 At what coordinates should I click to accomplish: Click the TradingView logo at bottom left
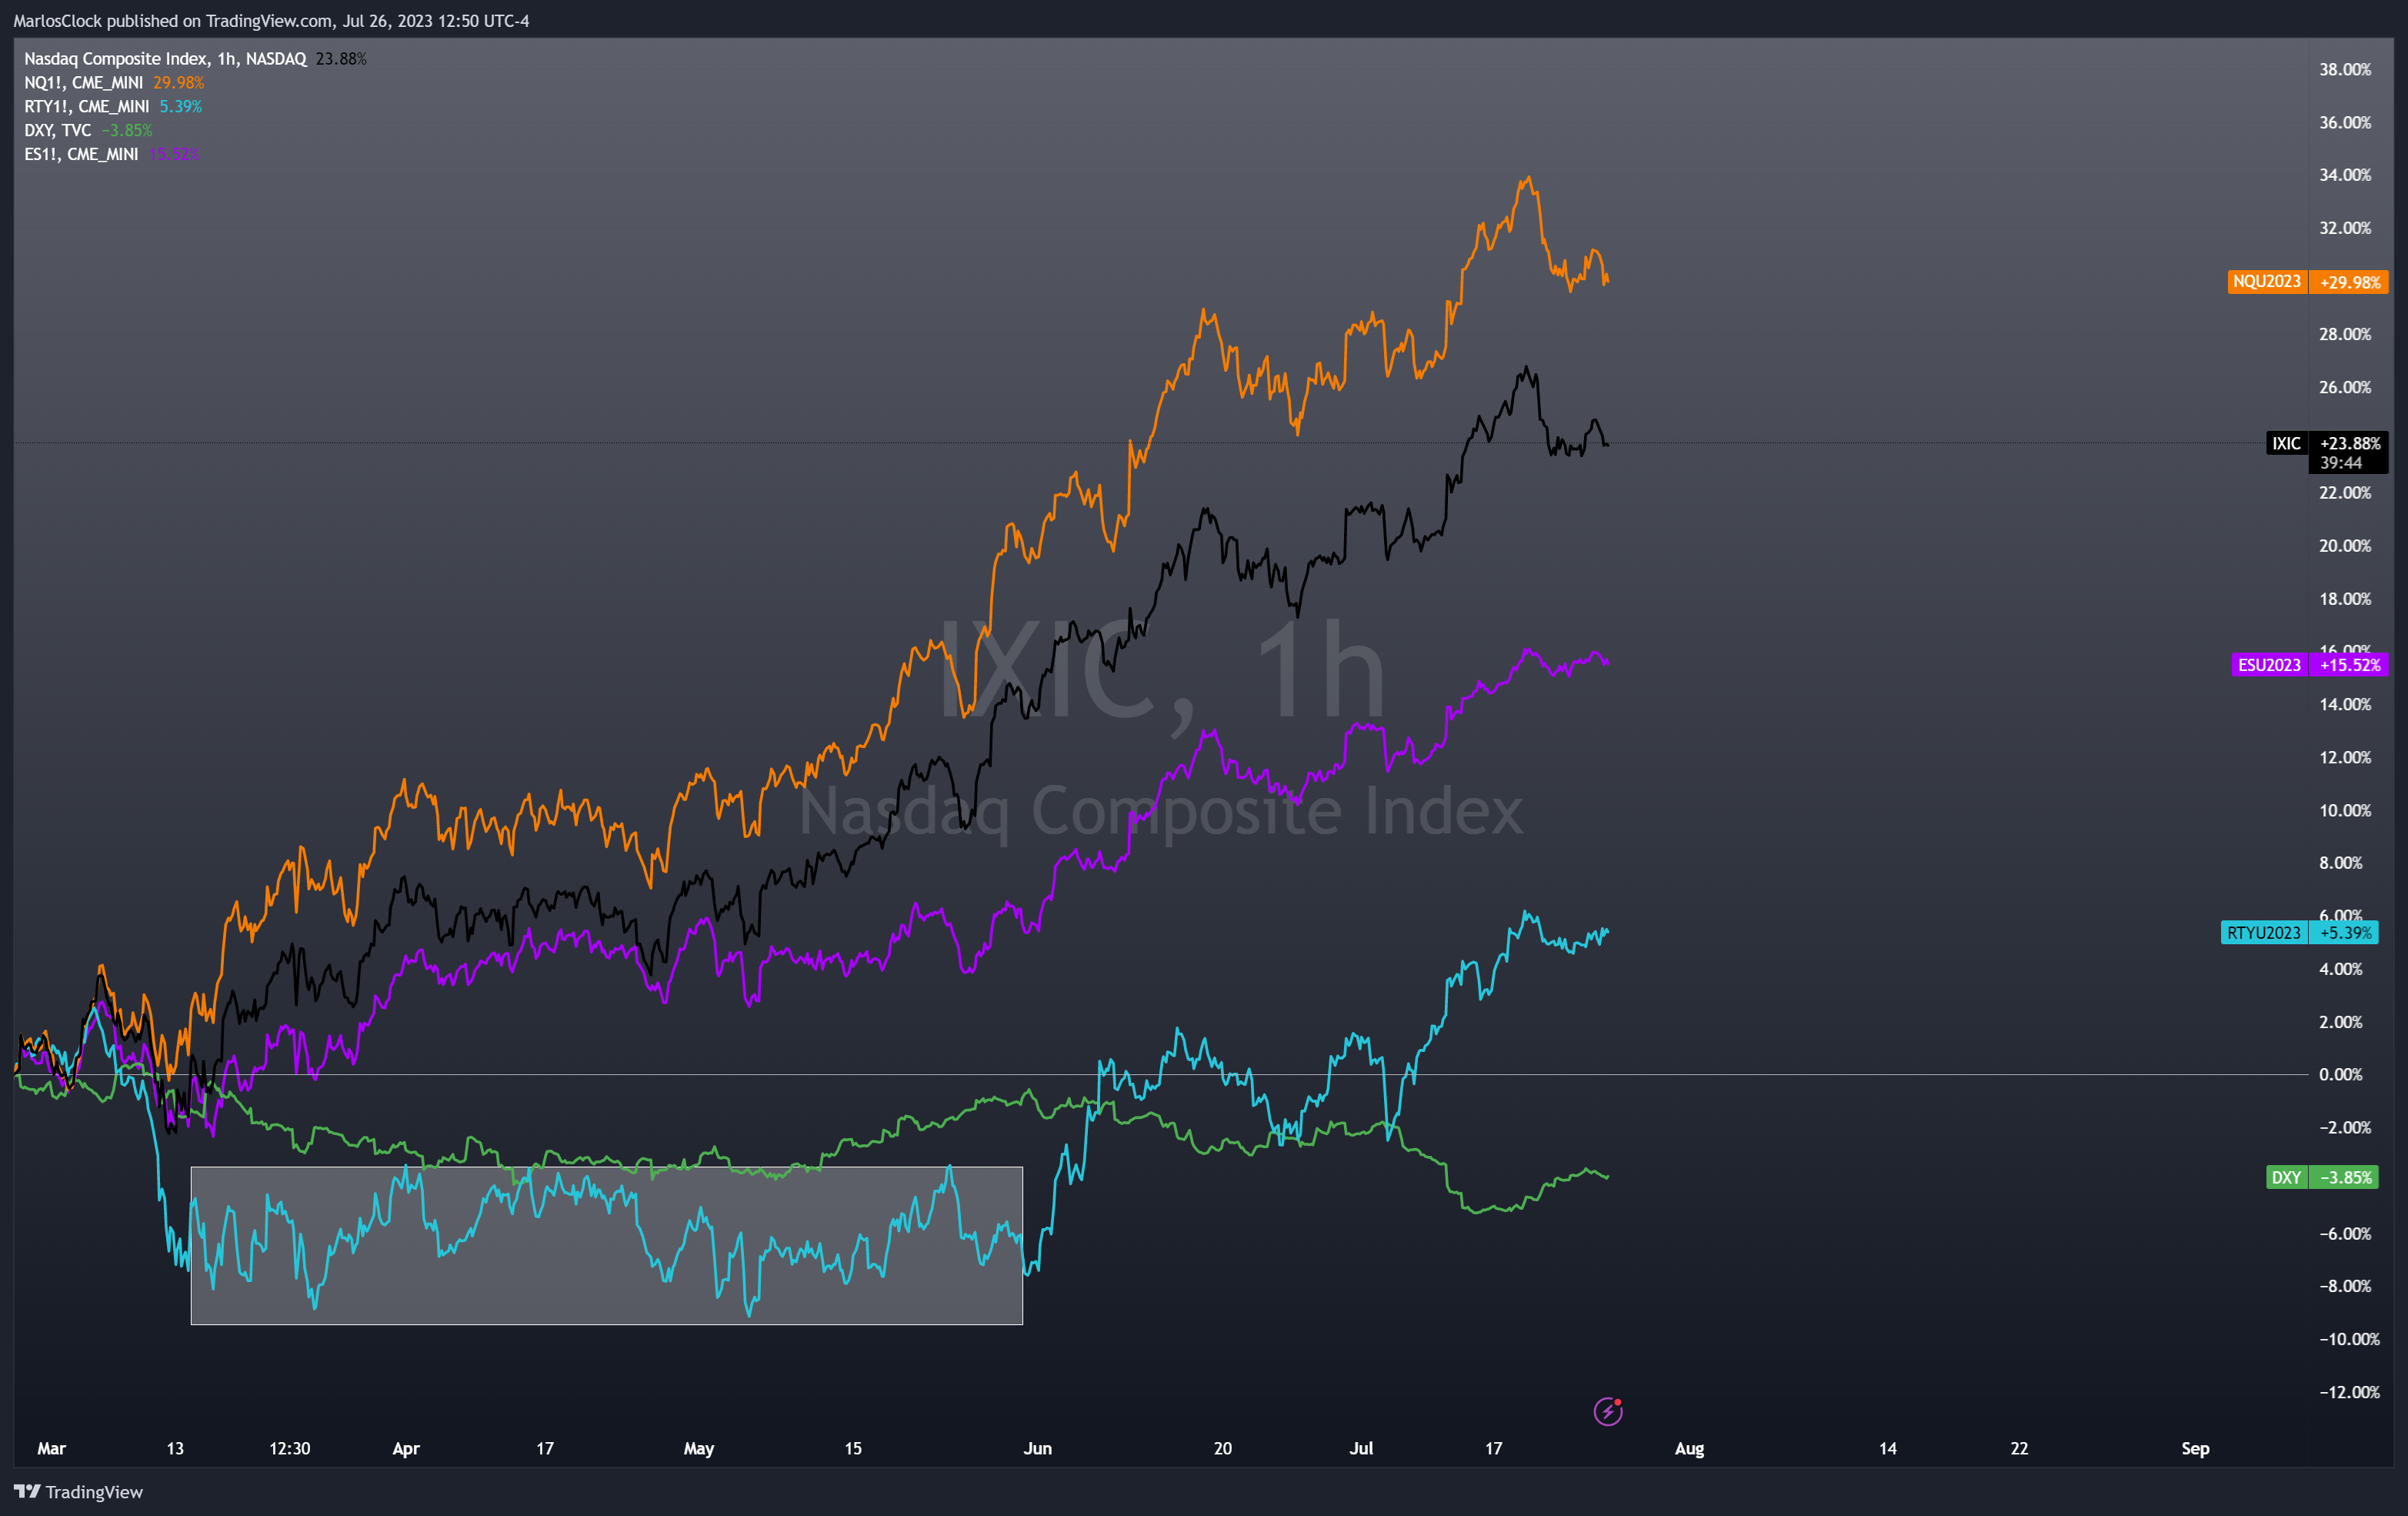78,1491
